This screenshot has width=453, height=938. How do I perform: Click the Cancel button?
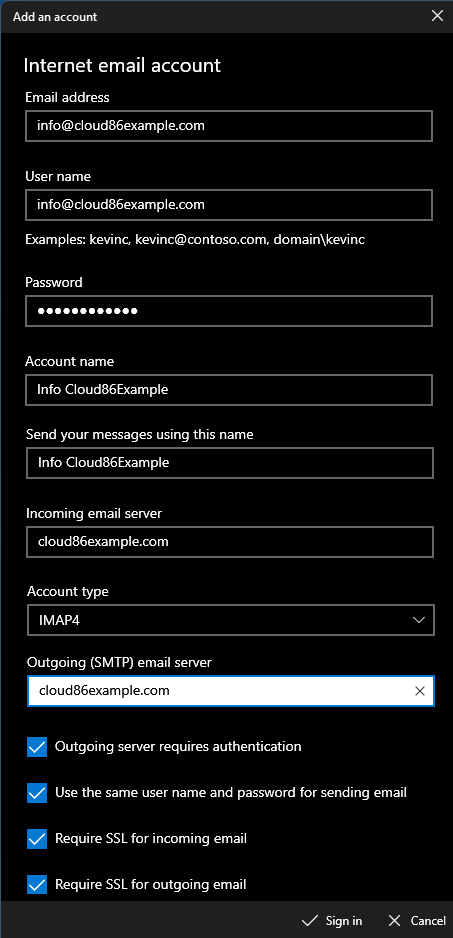(417, 920)
